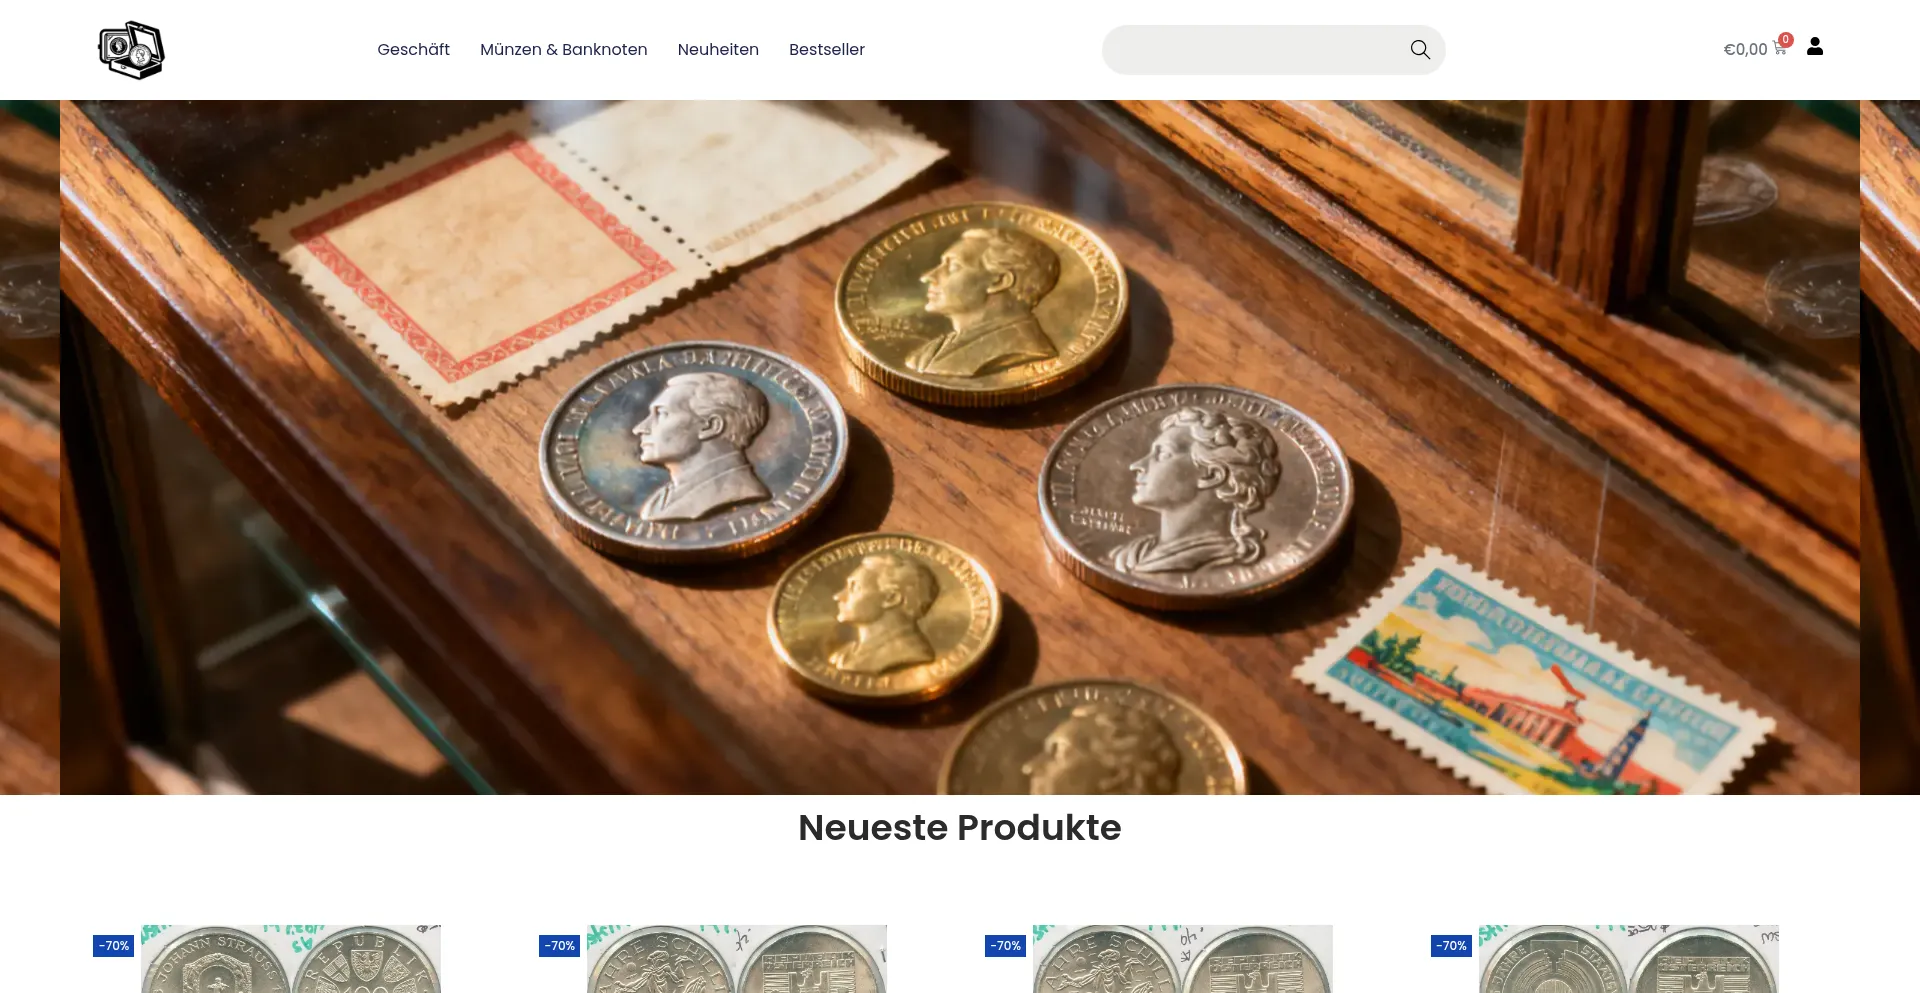Click the coin shop logo

pos(131,50)
